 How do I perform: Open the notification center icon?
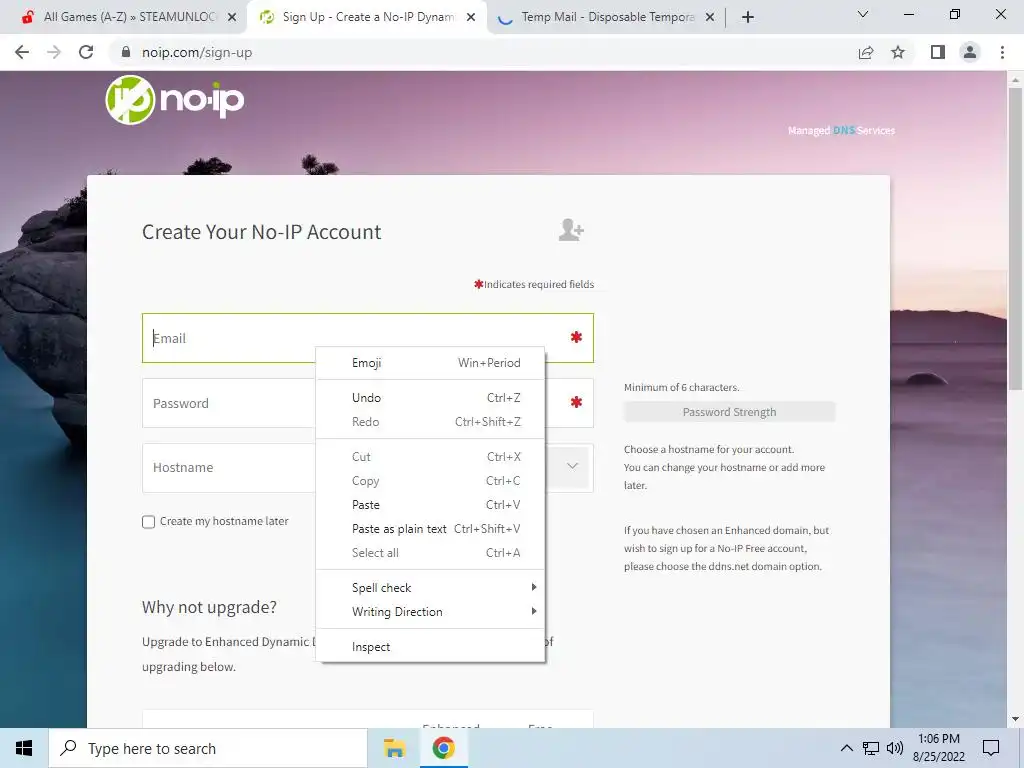[x=991, y=748]
